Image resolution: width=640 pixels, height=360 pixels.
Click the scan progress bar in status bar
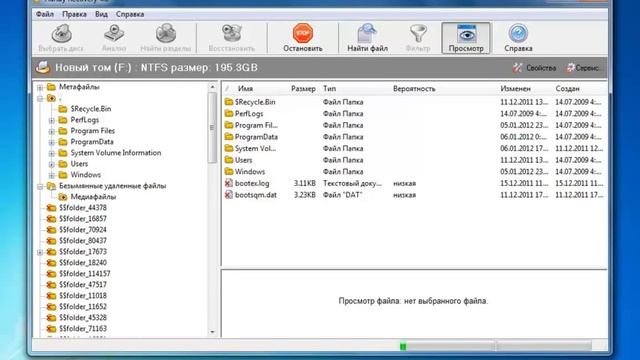pos(495,347)
